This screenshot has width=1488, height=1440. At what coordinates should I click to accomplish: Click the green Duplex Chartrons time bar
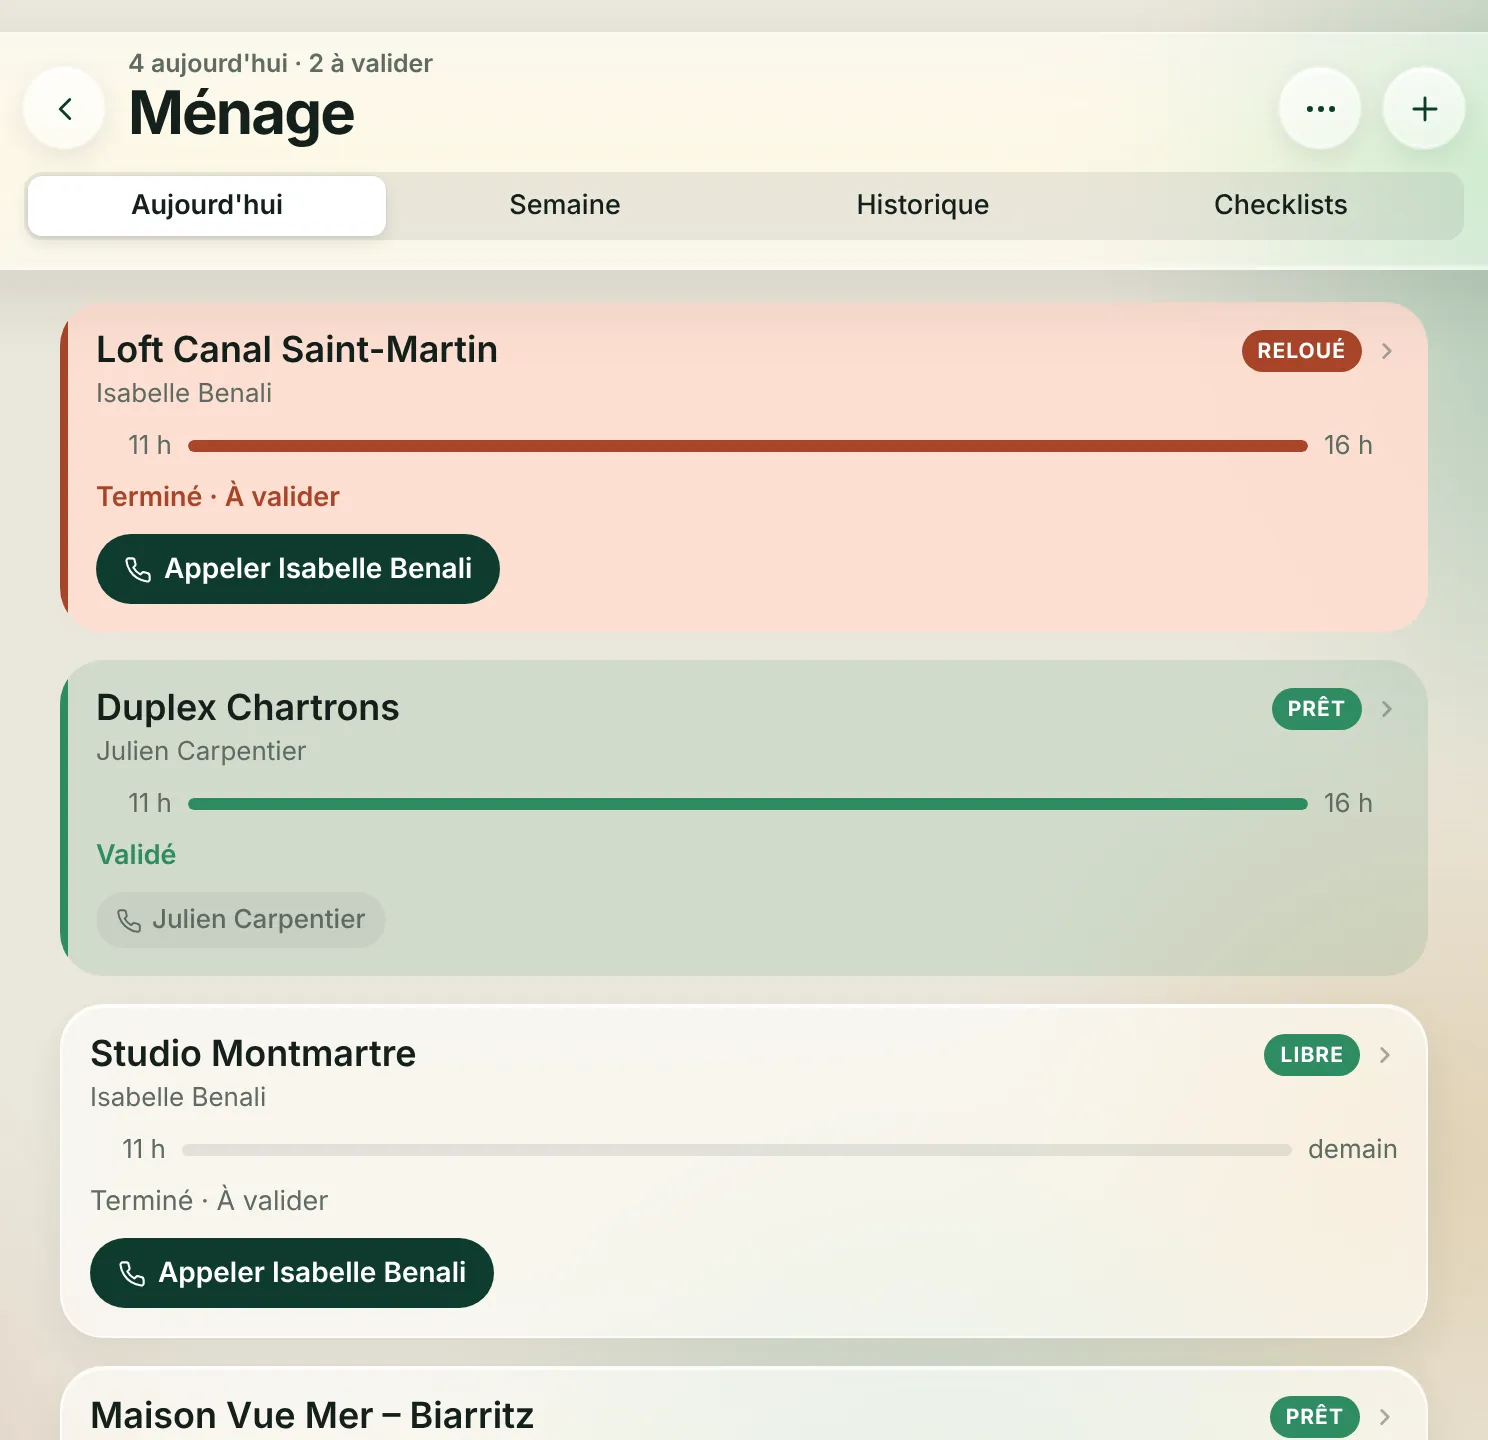748,804
